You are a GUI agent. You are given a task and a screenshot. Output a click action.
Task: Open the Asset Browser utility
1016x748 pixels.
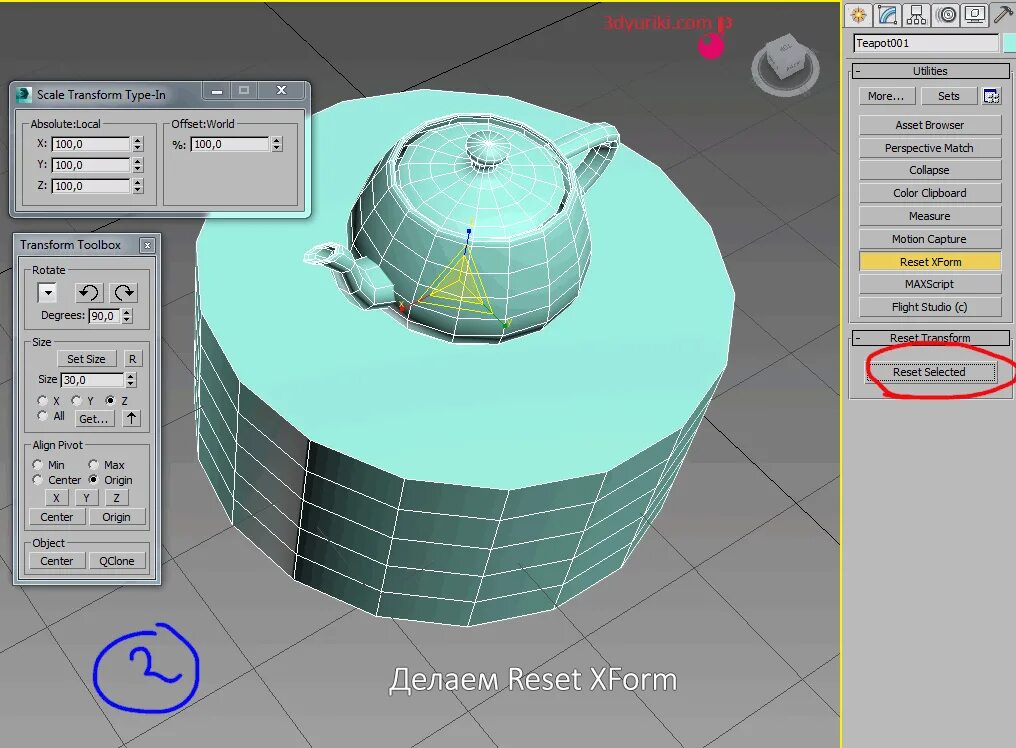(930, 124)
